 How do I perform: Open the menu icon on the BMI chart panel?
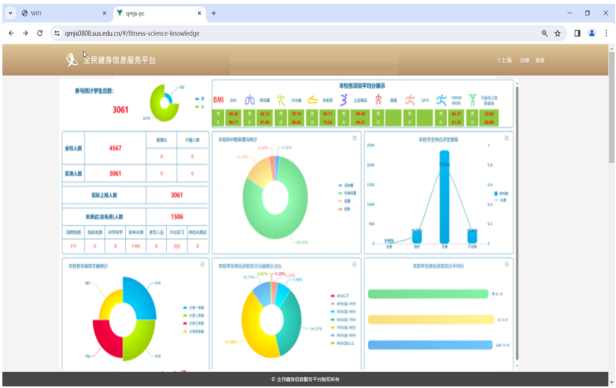[x=354, y=138]
